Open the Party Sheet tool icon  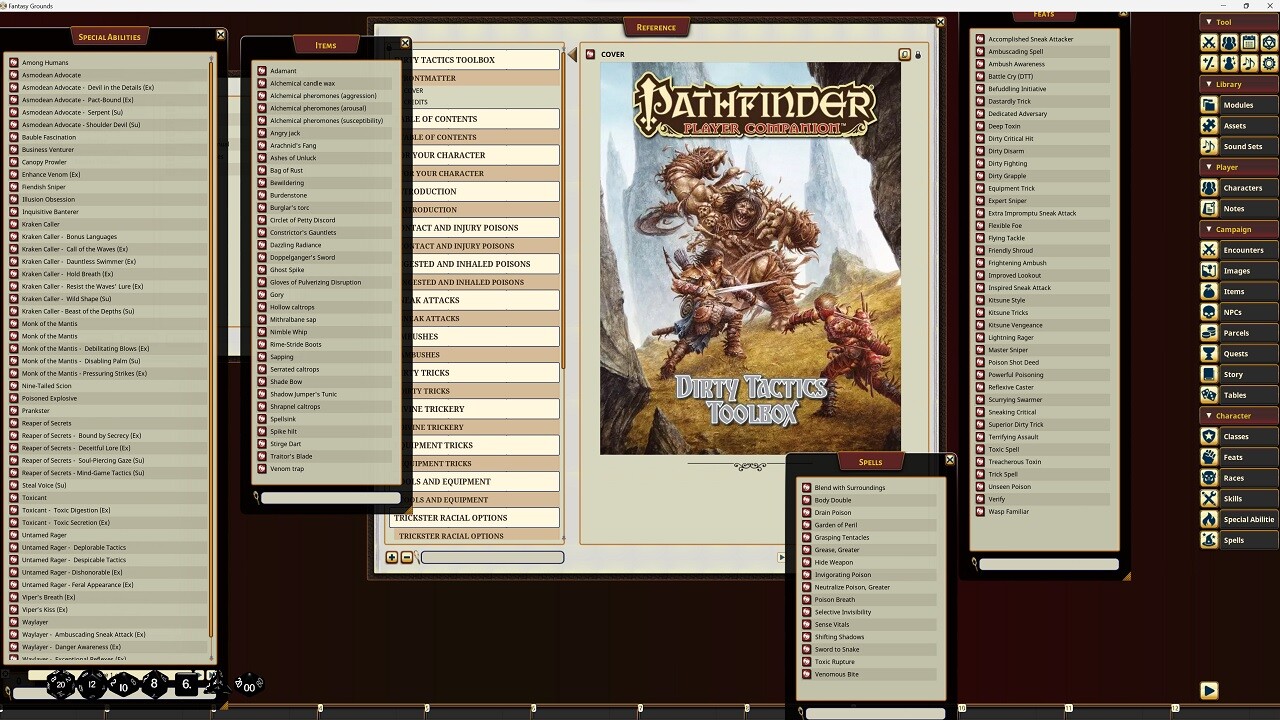point(1229,42)
